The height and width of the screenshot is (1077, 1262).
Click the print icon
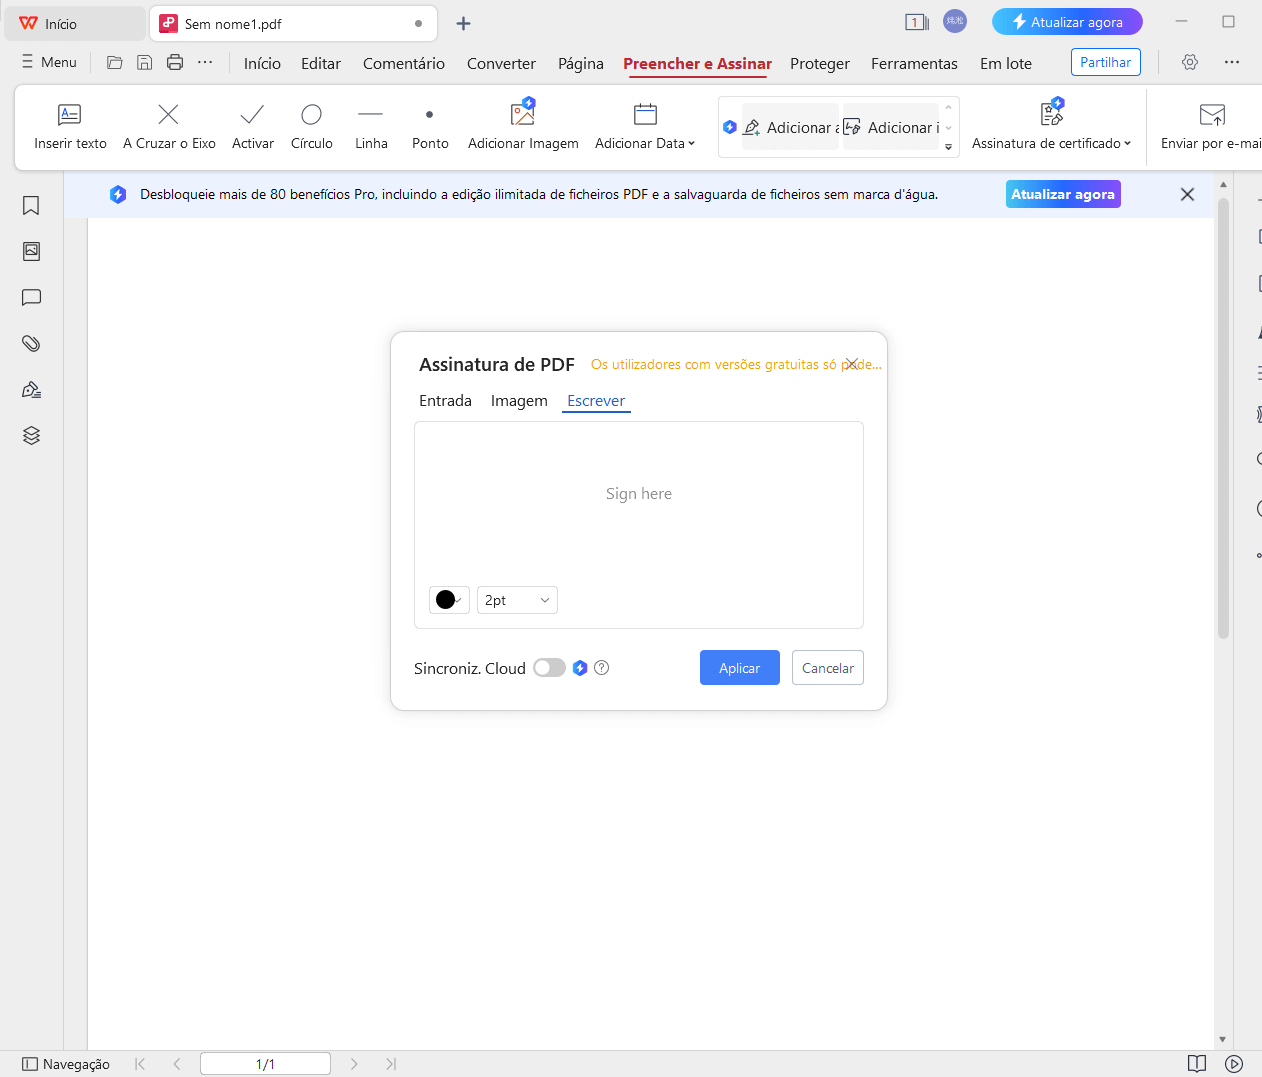pos(175,62)
